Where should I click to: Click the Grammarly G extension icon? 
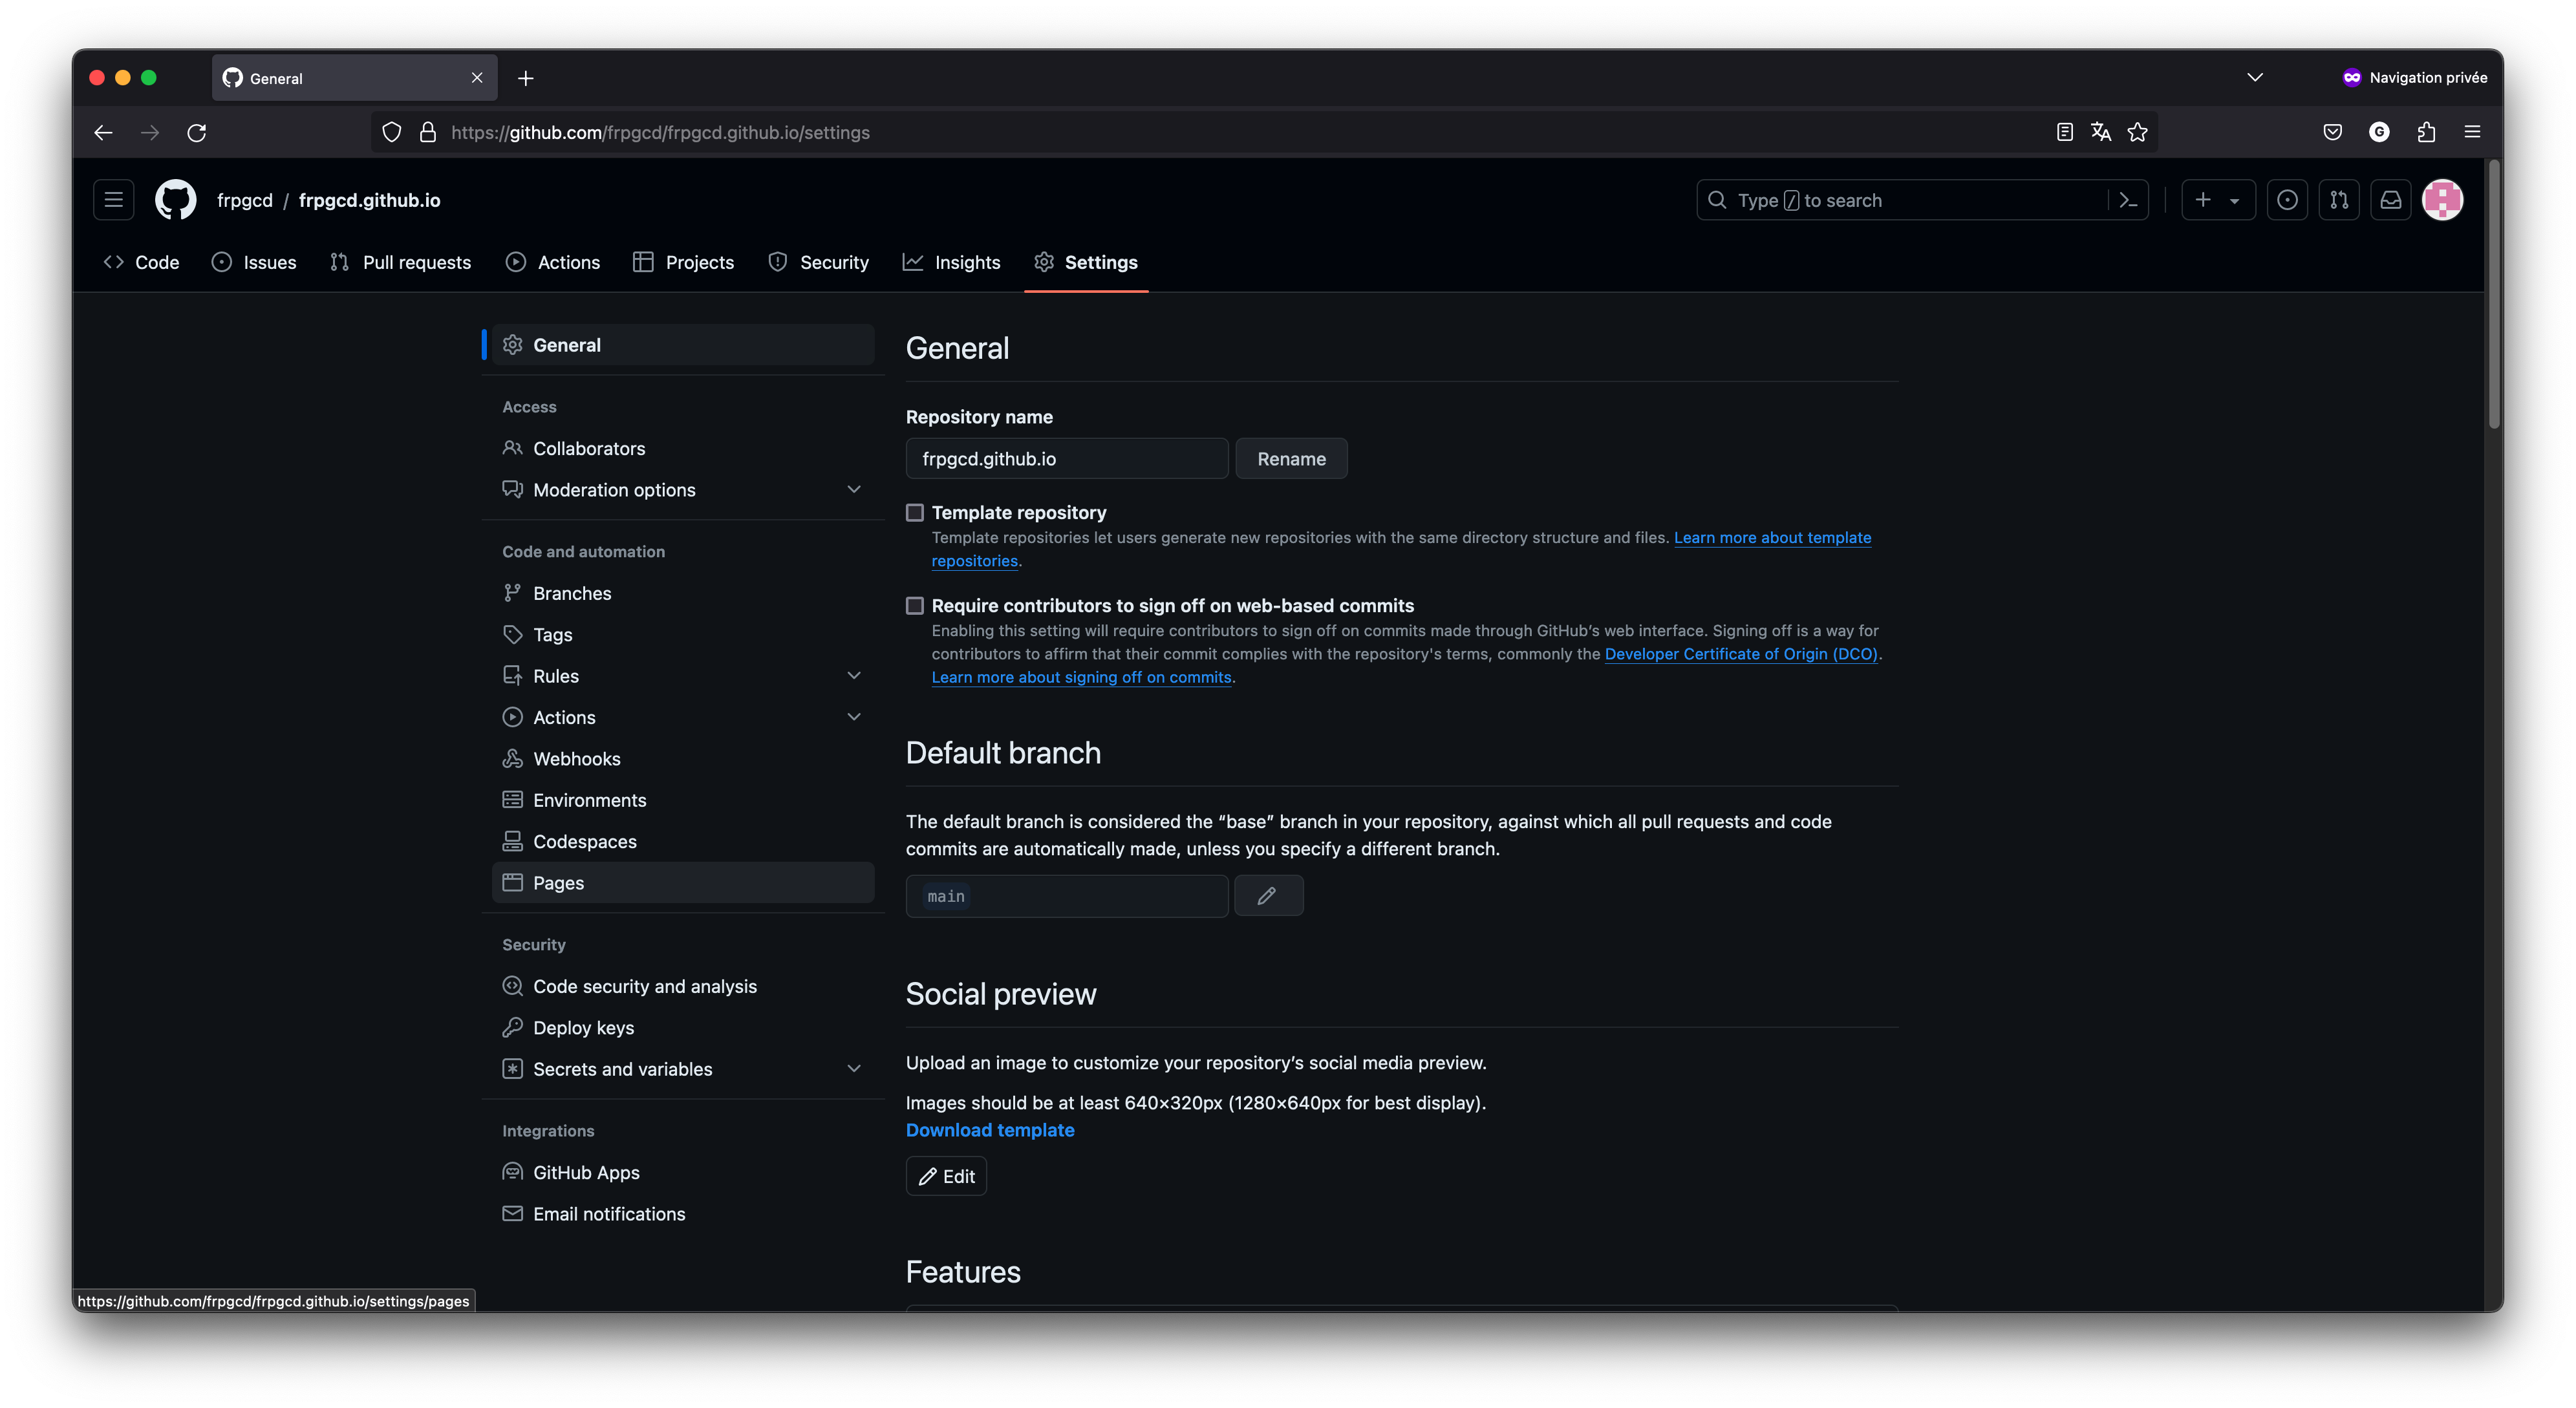2379,132
